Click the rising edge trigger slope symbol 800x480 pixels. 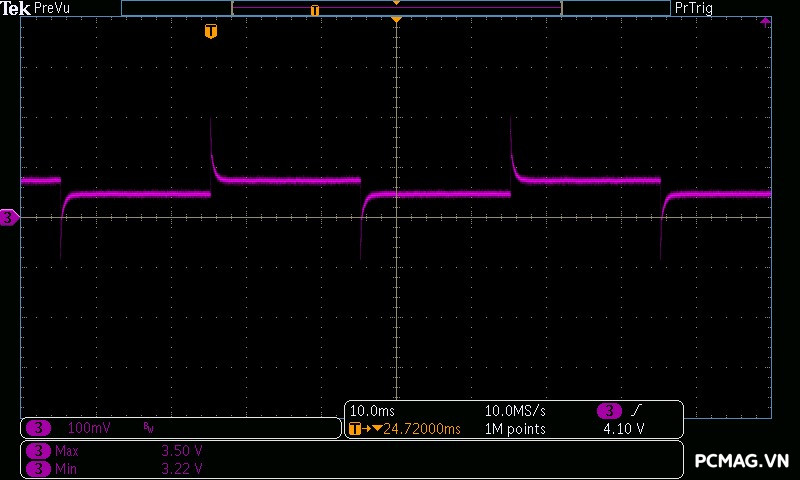(x=637, y=411)
